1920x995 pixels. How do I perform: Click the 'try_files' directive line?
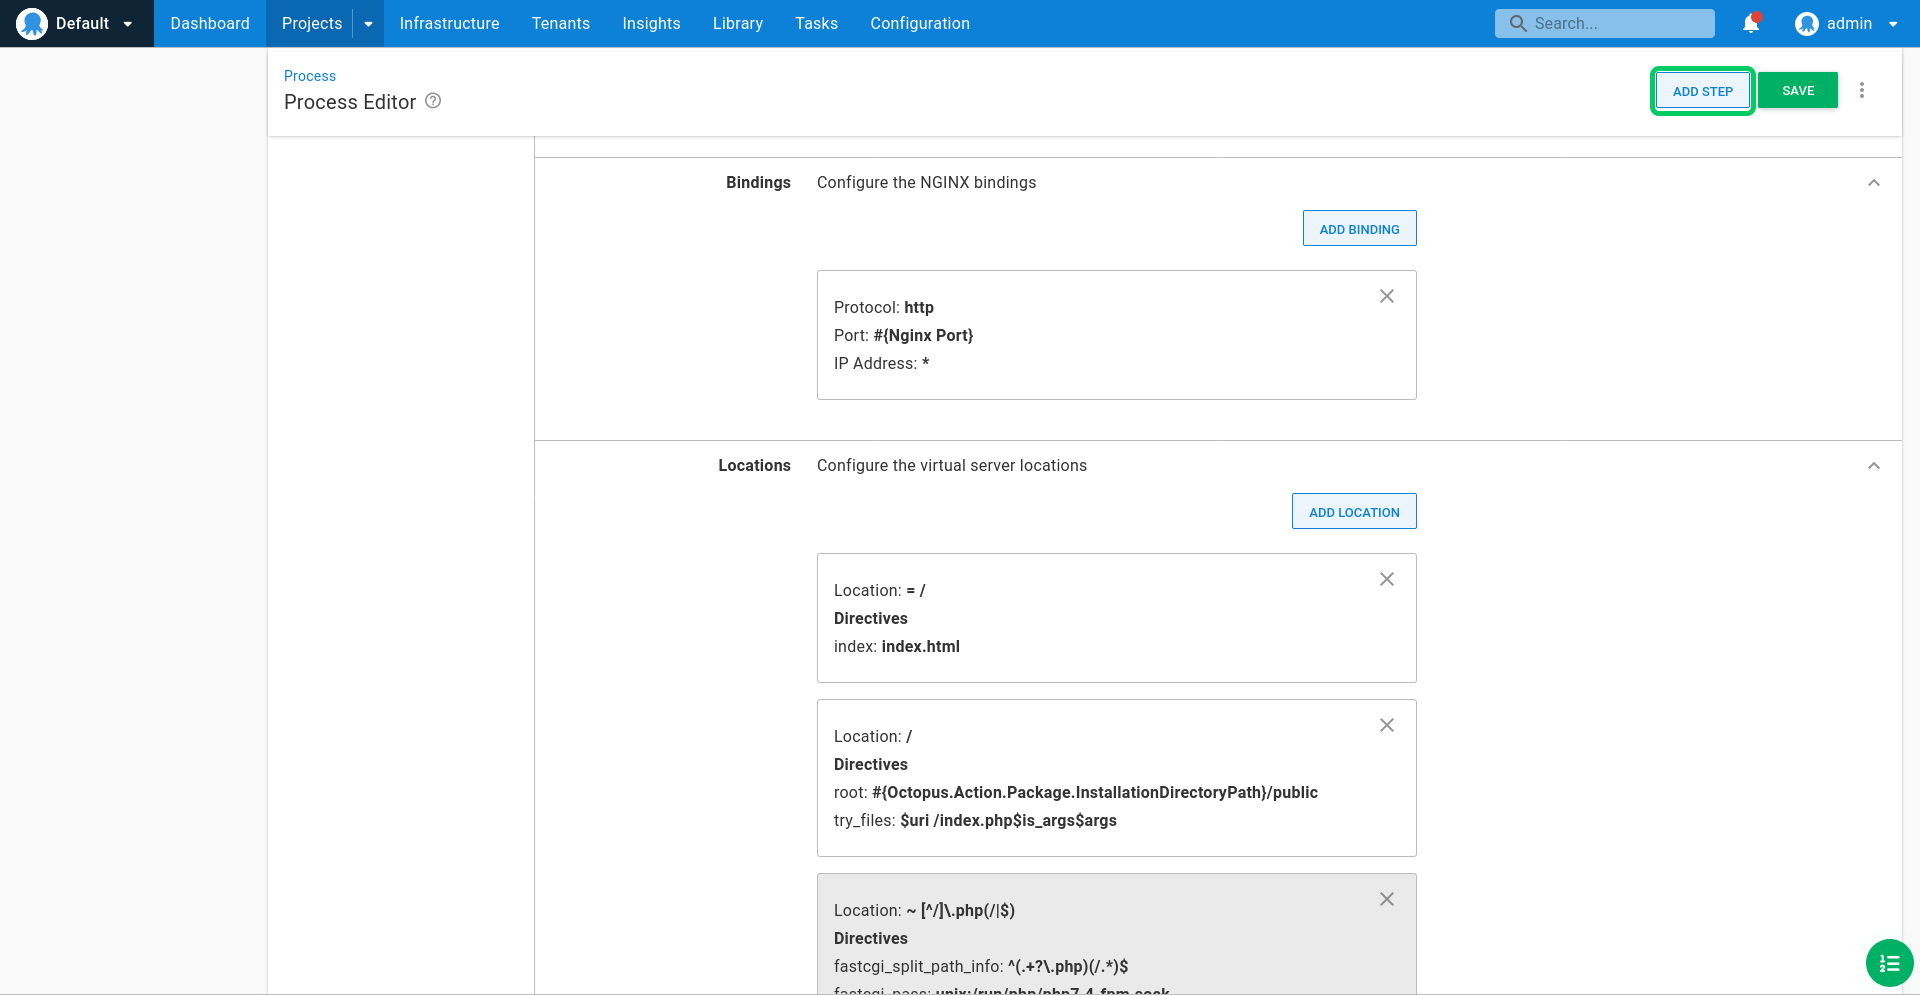pos(975,820)
